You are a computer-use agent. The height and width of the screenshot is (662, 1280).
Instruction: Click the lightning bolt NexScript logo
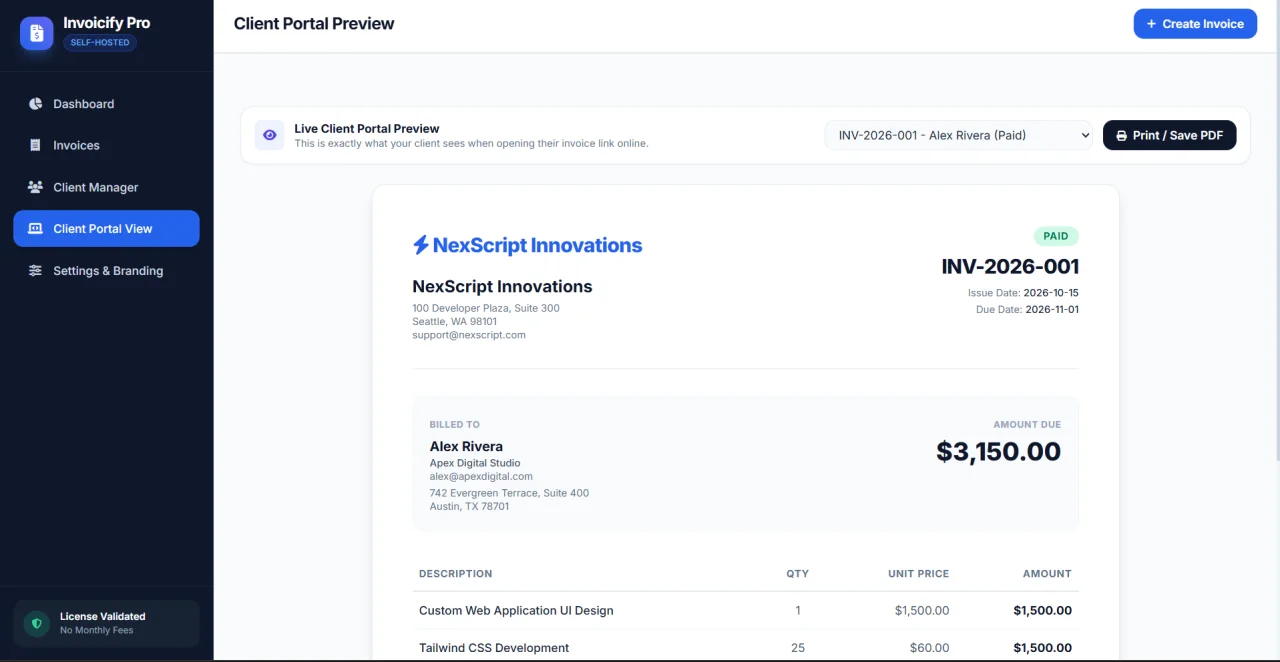coord(420,245)
